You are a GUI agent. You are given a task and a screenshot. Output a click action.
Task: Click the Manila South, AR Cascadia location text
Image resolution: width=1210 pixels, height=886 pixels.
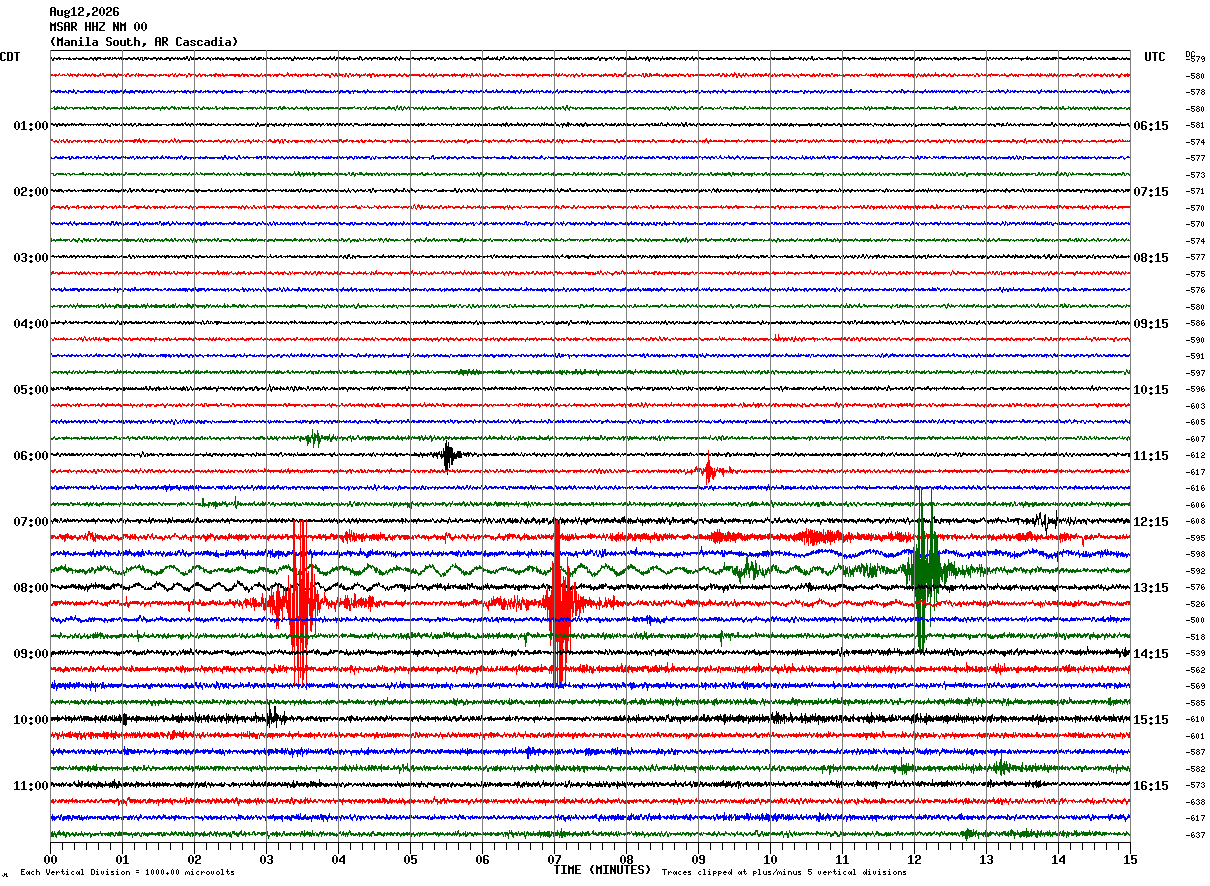[144, 42]
